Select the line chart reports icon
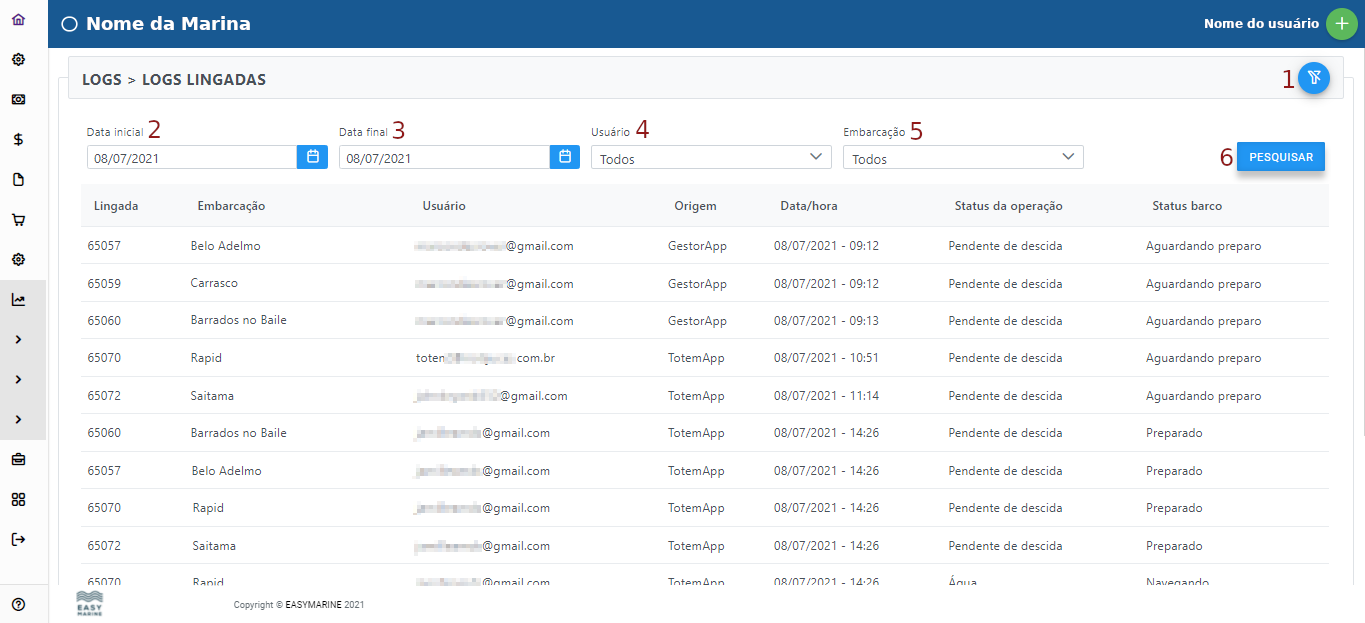 18,300
